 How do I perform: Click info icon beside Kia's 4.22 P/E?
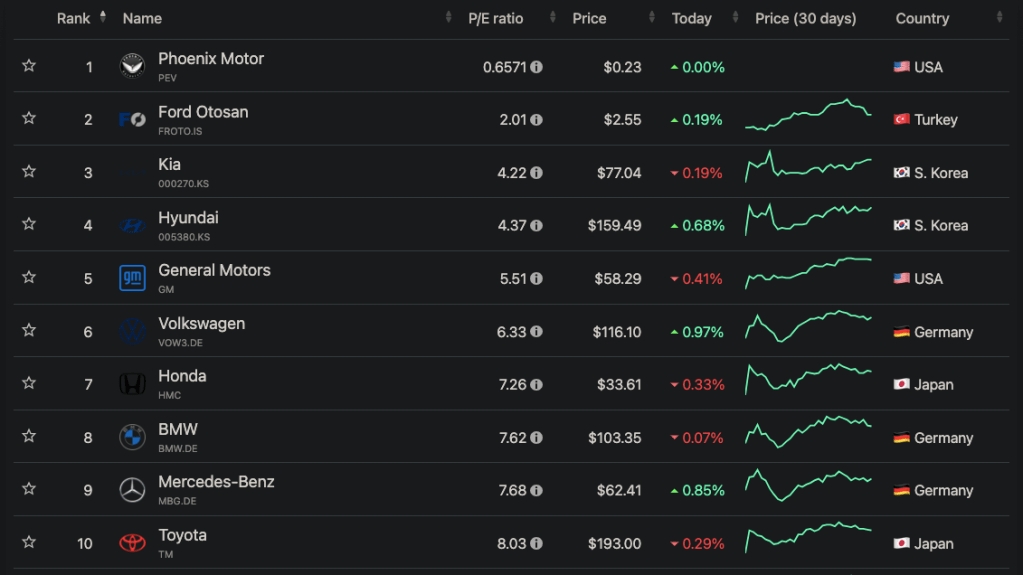pos(537,173)
